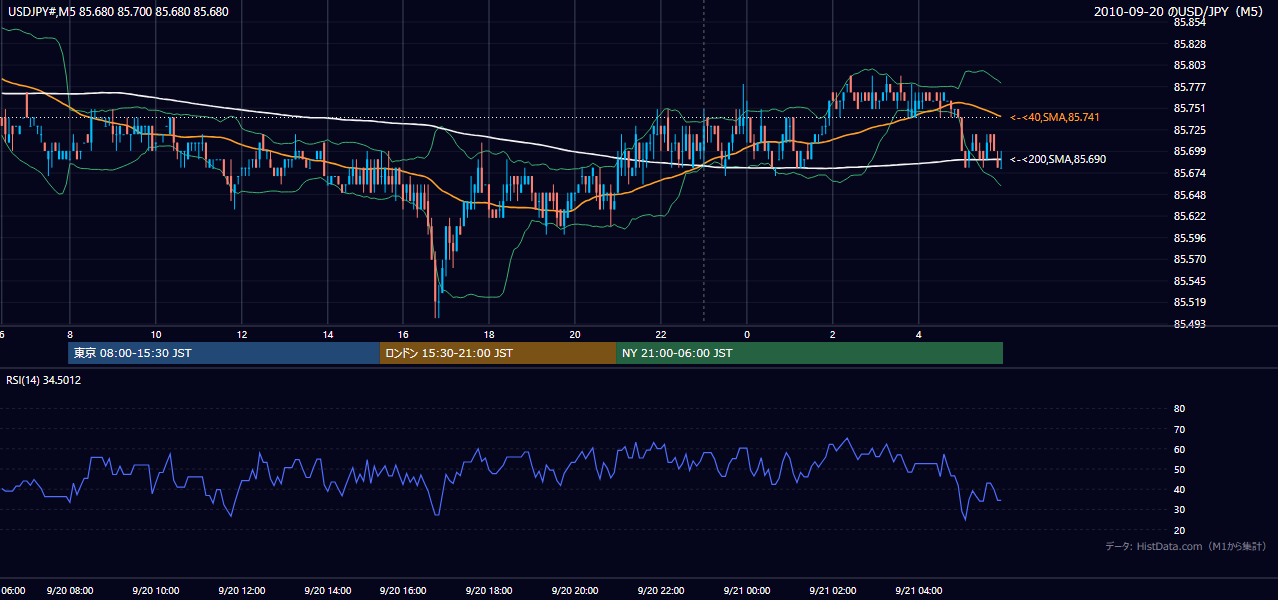This screenshot has width=1278, height=600.
Task: Click price axis value 85.854
Action: coord(1189,22)
